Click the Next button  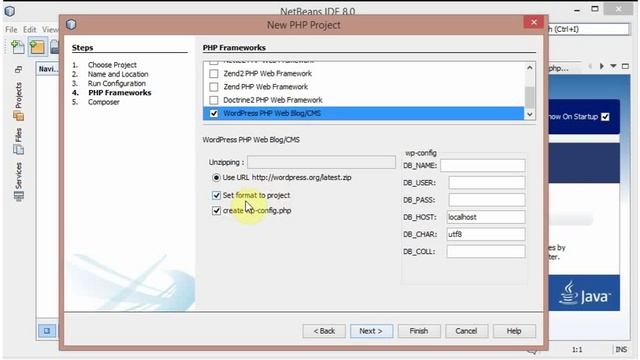tap(371, 331)
